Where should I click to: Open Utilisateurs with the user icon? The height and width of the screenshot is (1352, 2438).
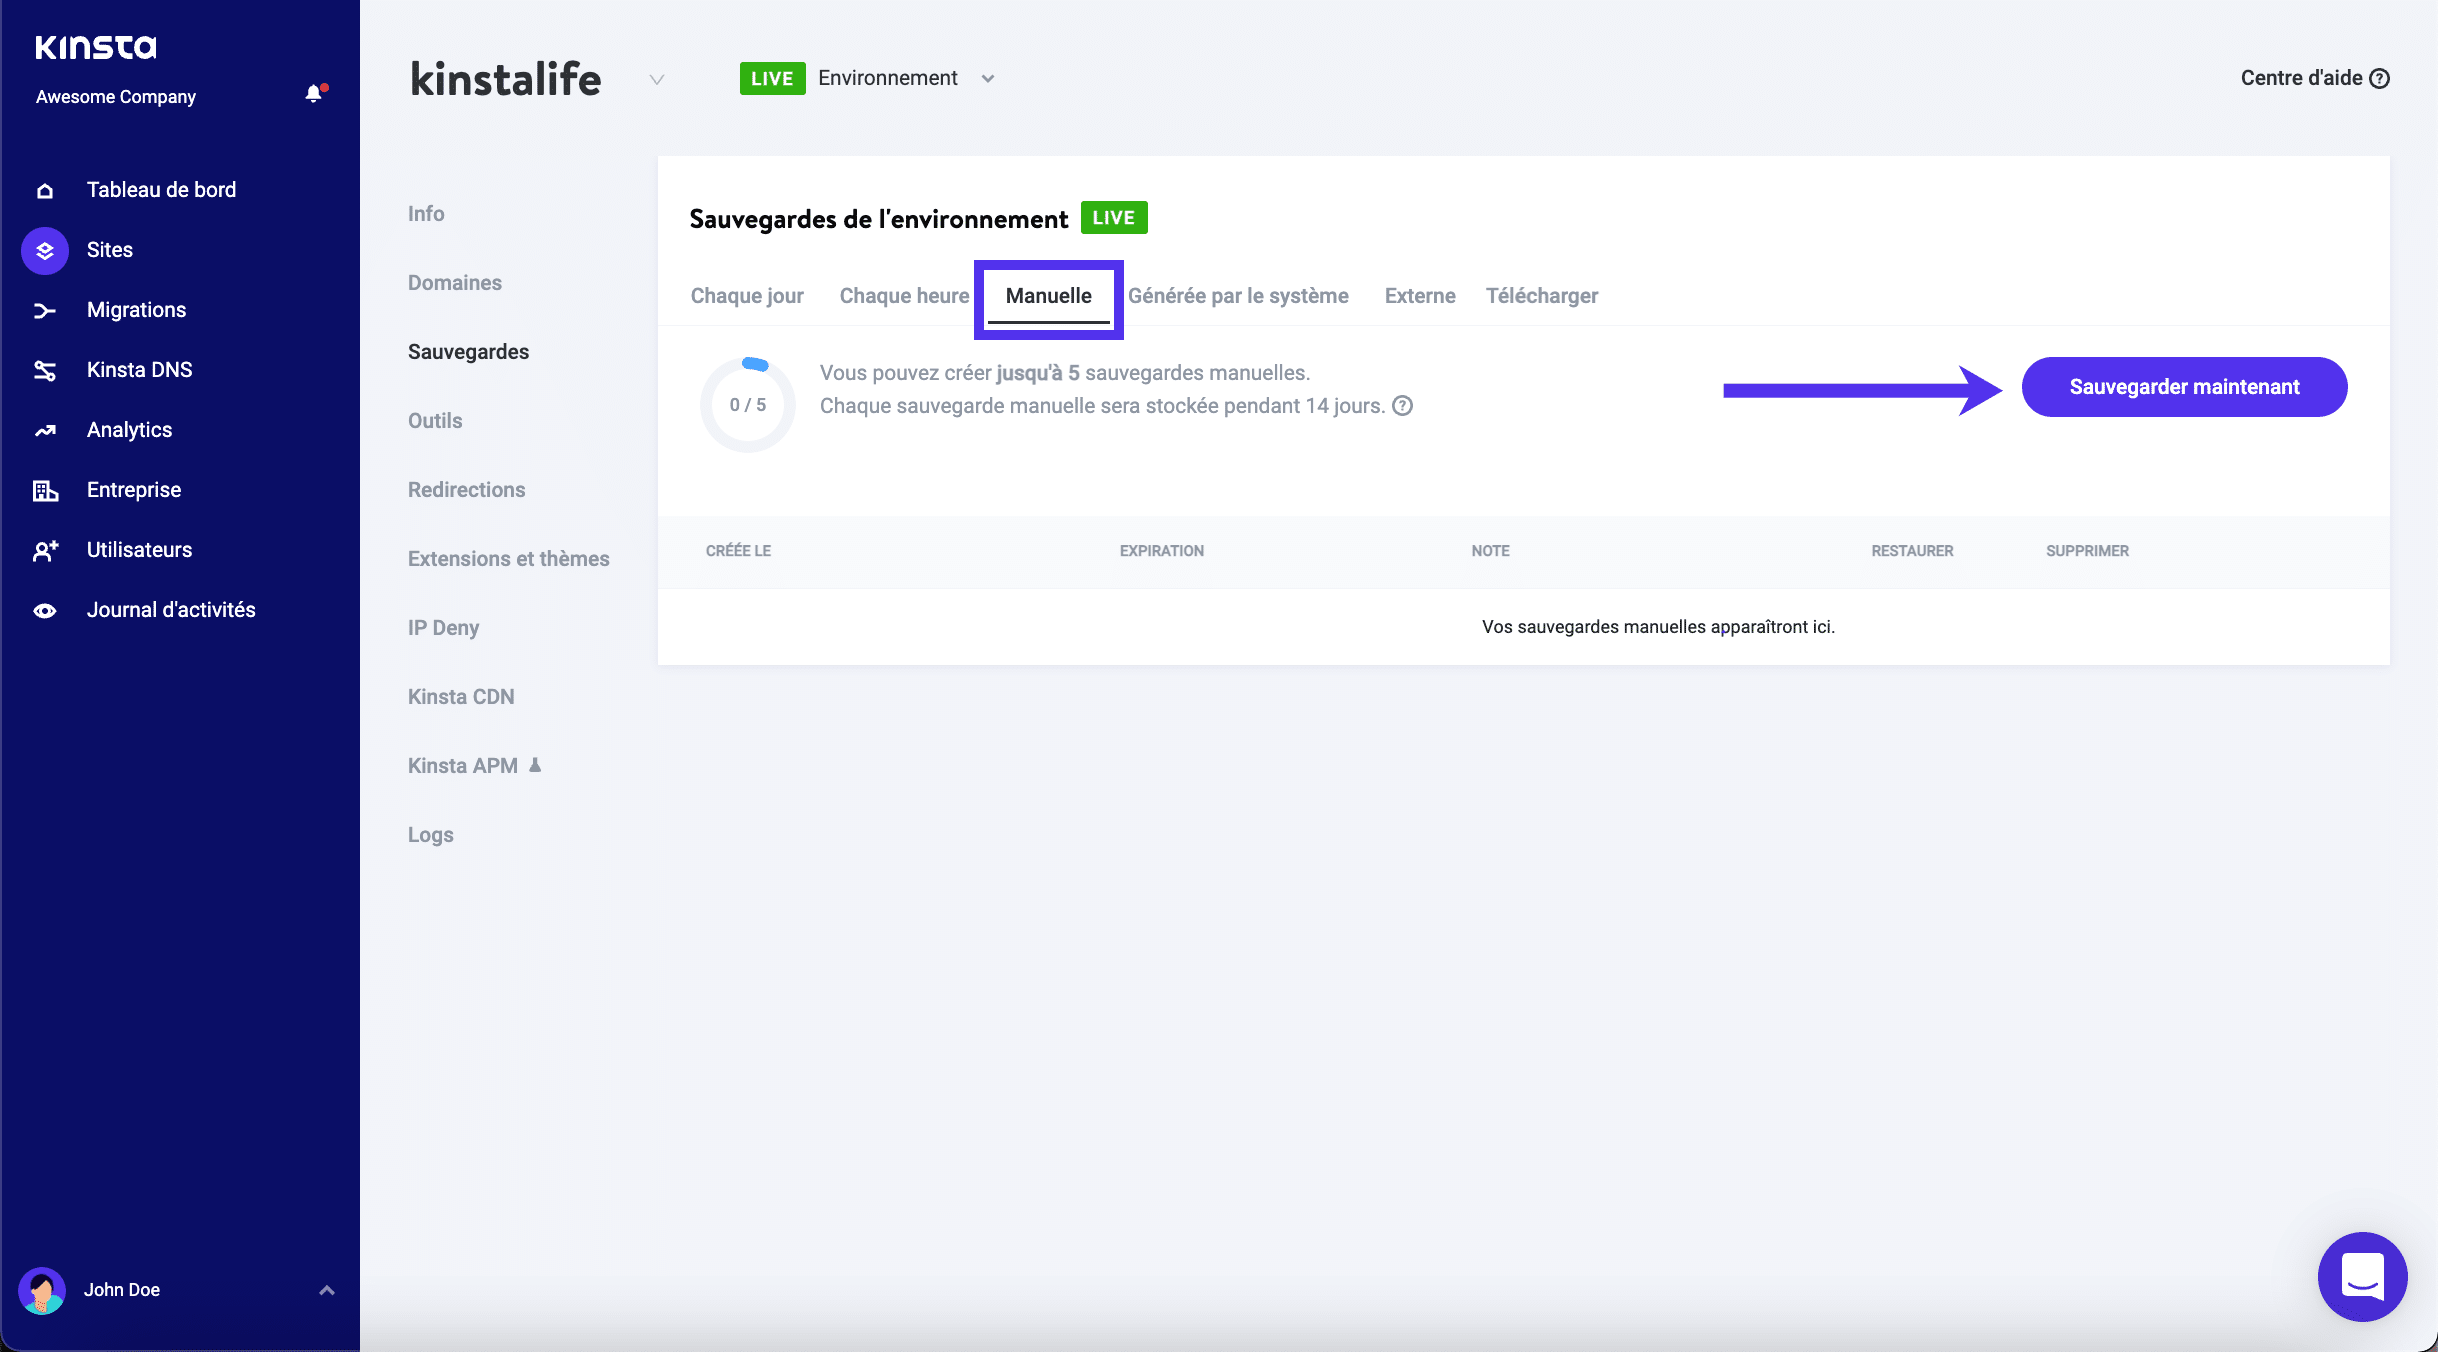point(45,549)
